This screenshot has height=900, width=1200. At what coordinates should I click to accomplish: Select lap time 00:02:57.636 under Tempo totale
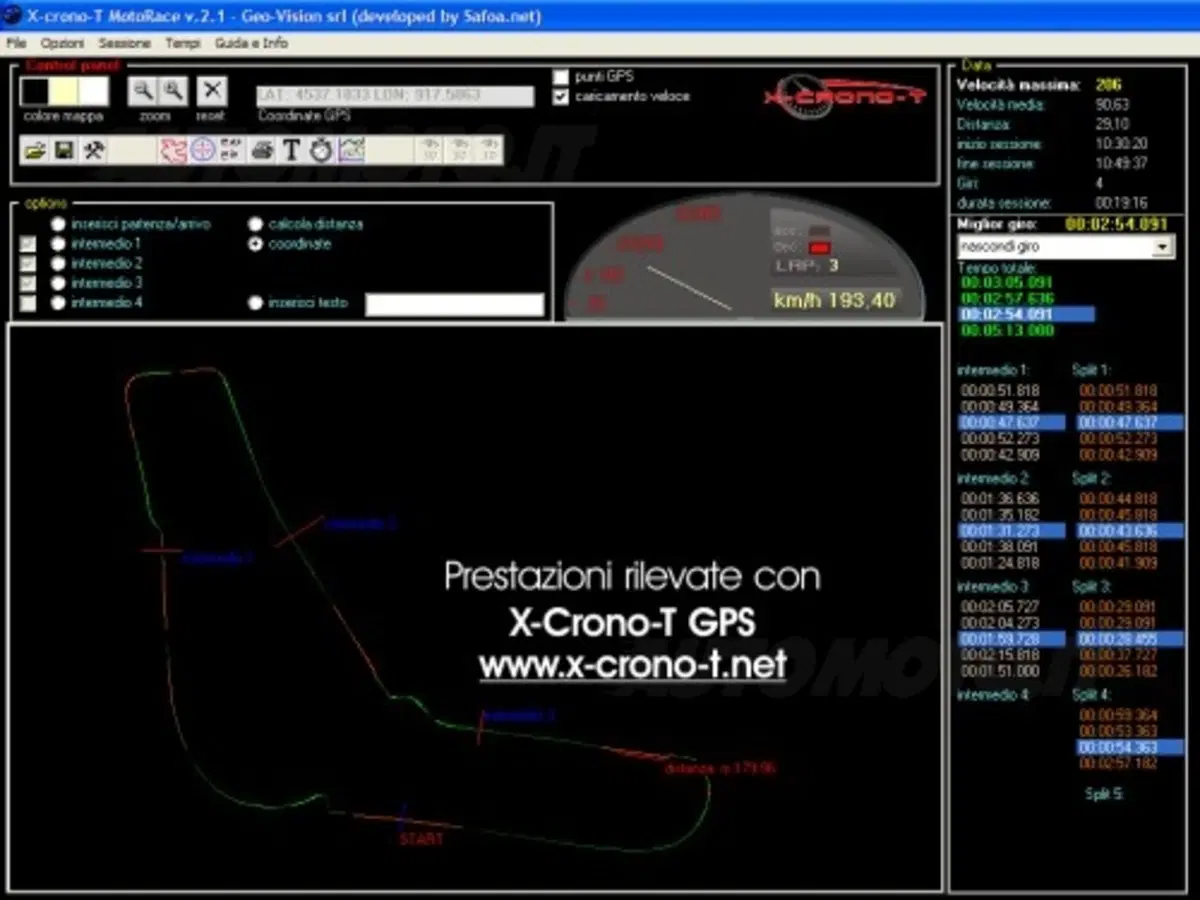(x=1007, y=298)
